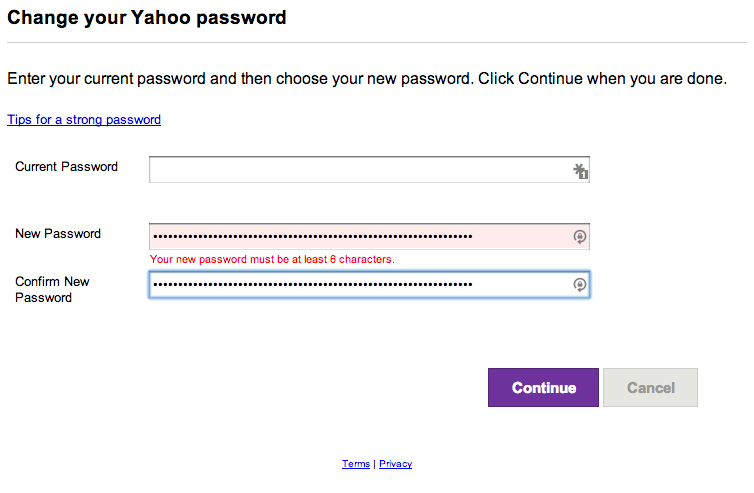Image resolution: width=754 pixels, height=493 pixels.
Task: Click the Confirm New Password label
Action: tap(52, 289)
